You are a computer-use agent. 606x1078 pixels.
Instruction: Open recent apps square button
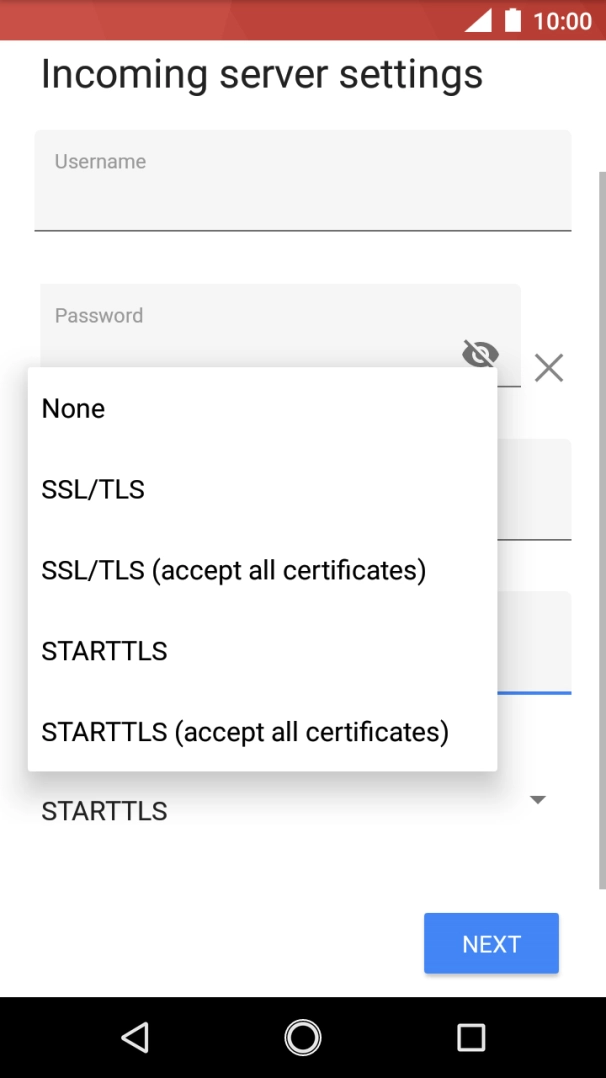[x=470, y=1037]
